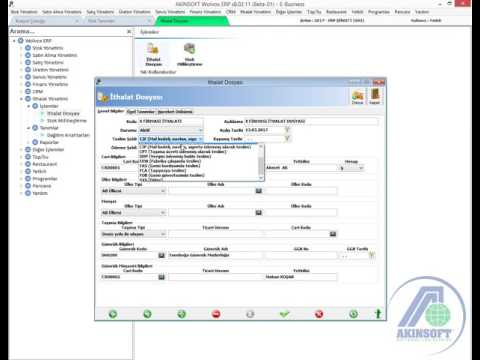This screenshot has height=360, width=480.
Task: Click the third green navigation arrow at bottom
Action: 182,314
